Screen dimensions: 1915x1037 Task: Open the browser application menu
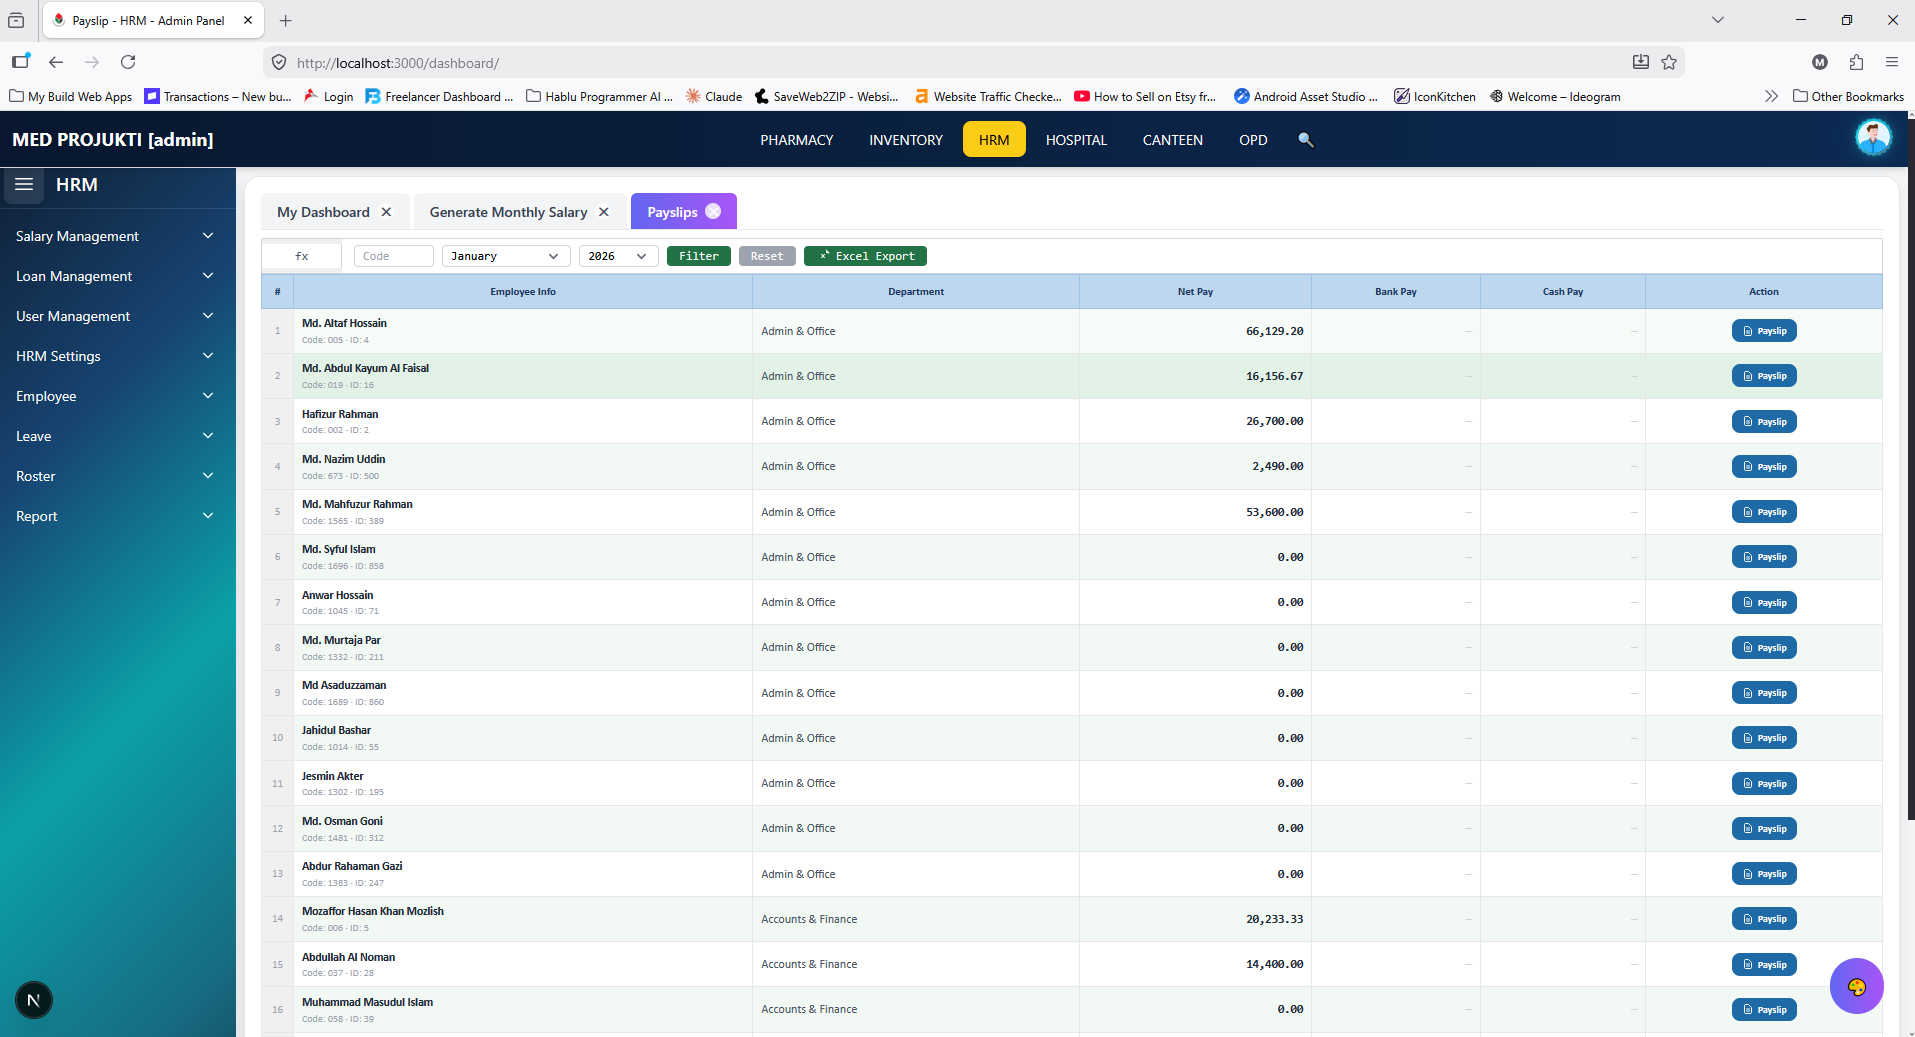tap(1892, 62)
